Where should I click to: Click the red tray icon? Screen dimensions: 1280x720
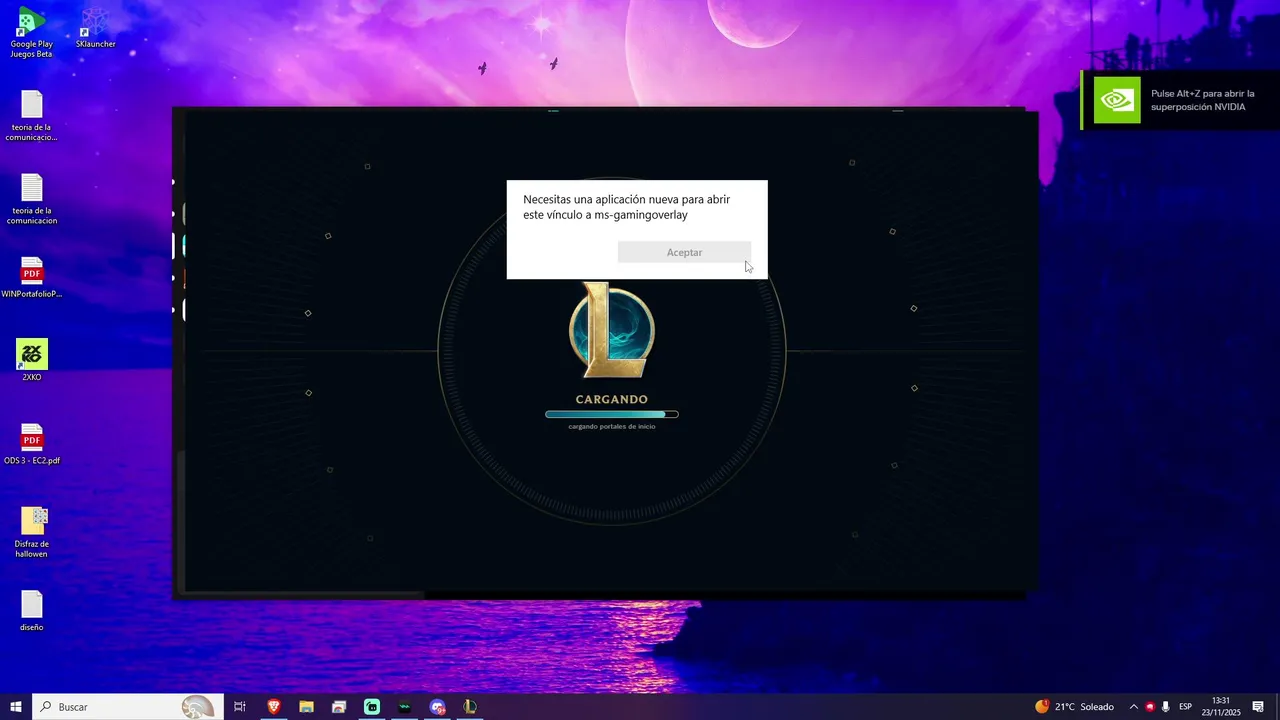point(1149,707)
